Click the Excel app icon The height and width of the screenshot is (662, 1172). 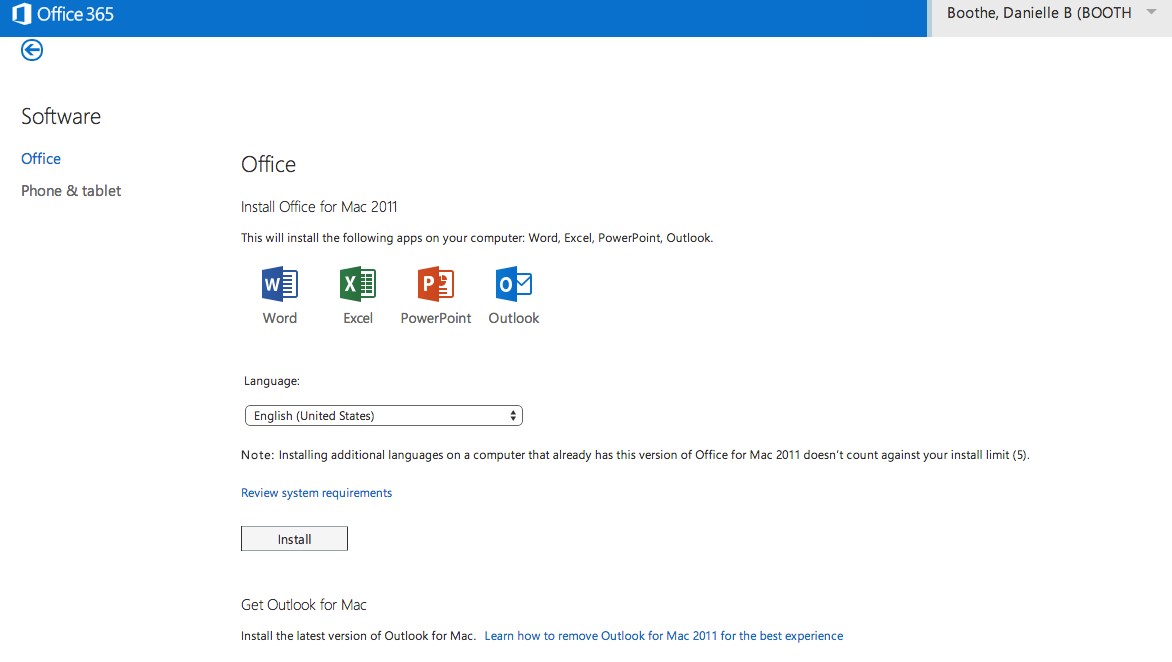[357, 284]
